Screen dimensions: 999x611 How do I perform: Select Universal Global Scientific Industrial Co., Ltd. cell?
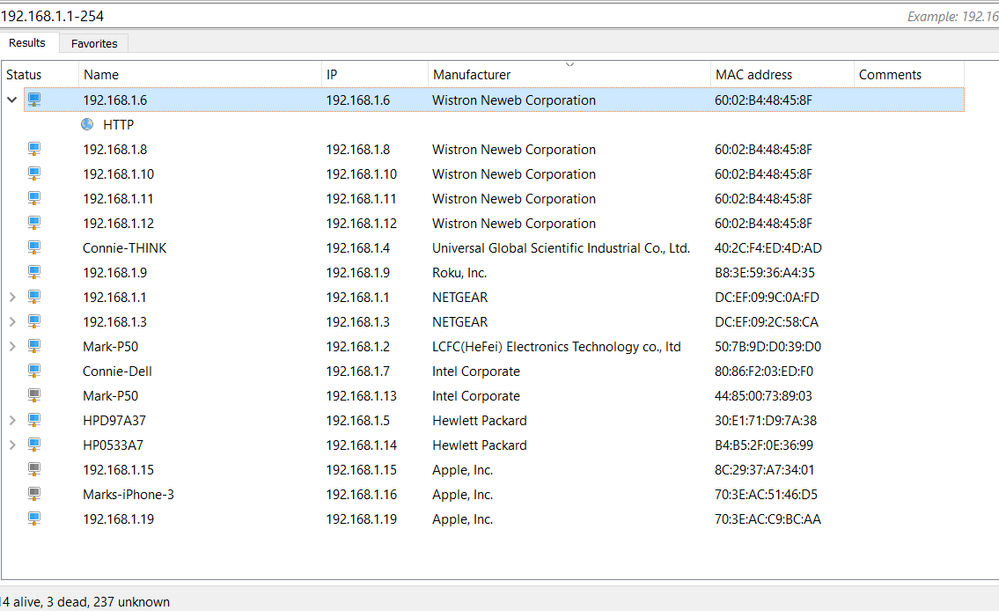pos(561,248)
